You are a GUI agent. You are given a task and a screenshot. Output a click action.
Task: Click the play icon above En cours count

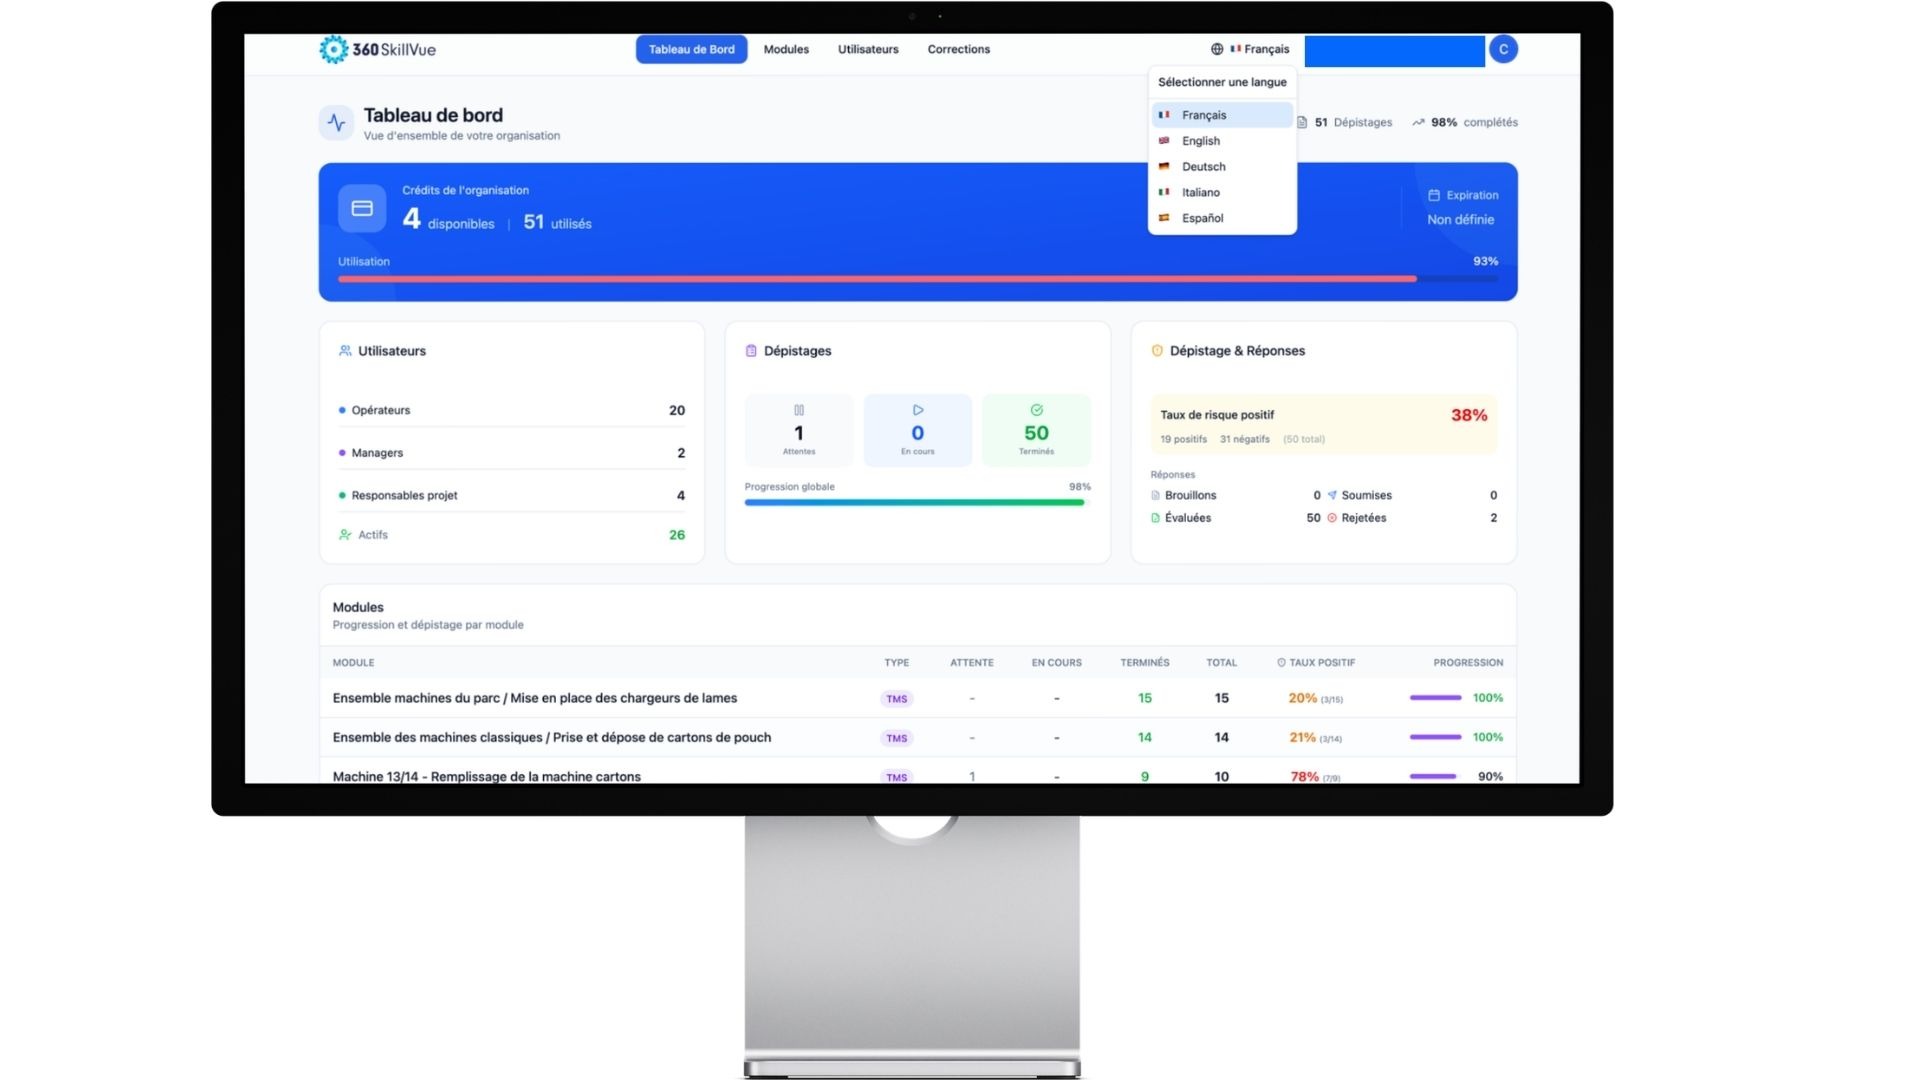pyautogui.click(x=917, y=409)
